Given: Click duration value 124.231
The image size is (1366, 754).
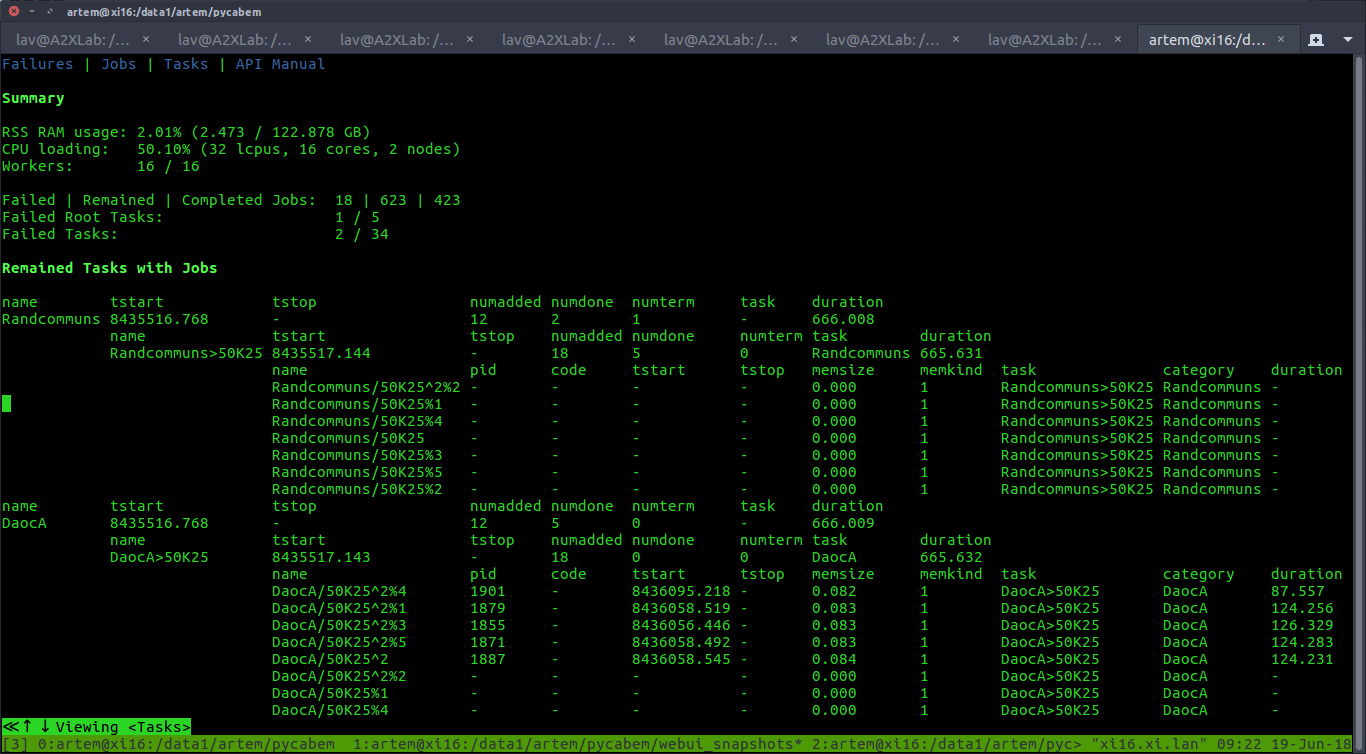Looking at the screenshot, I should [1302, 659].
